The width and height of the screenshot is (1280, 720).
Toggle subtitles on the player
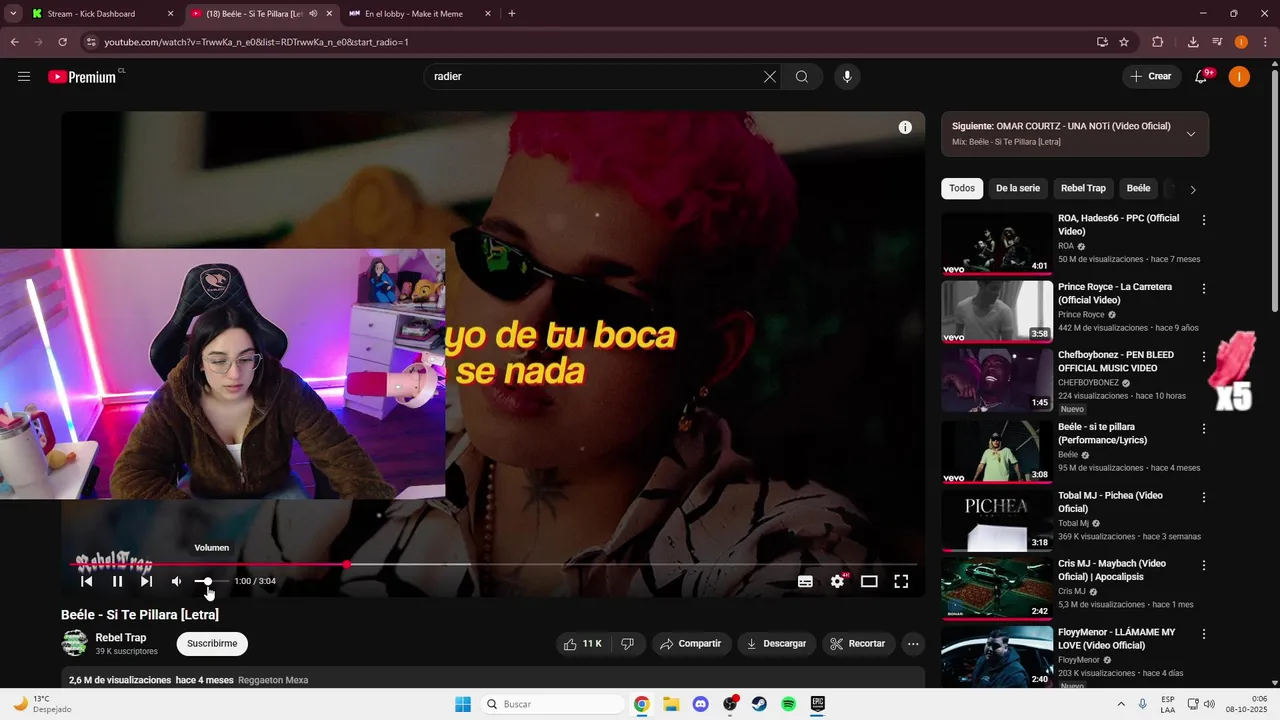click(x=805, y=581)
